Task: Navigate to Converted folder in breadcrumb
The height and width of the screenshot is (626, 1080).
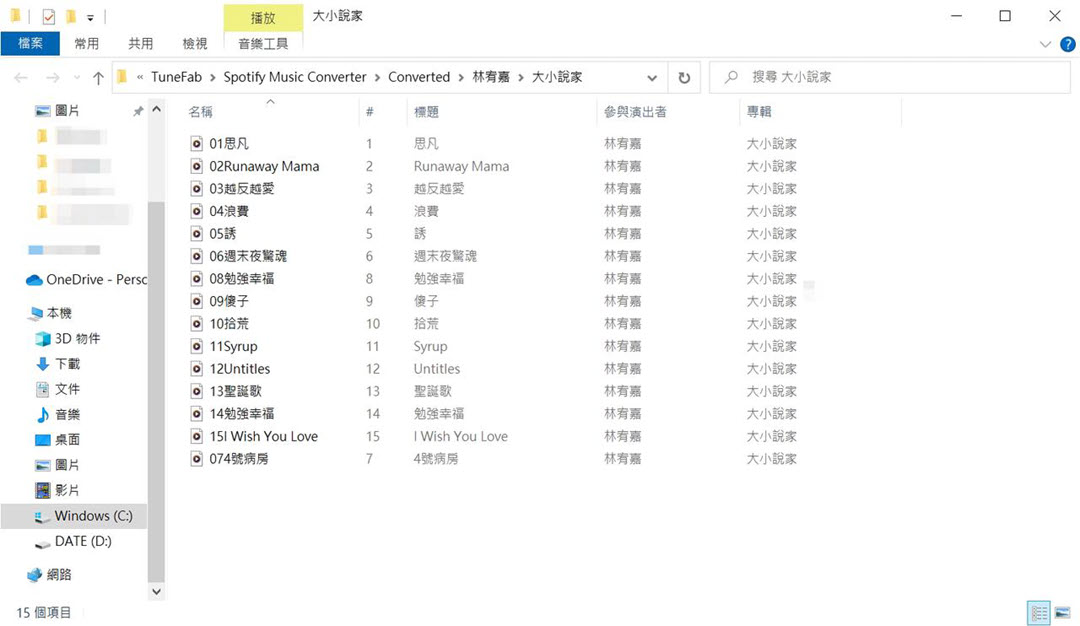Action: pyautogui.click(x=418, y=77)
